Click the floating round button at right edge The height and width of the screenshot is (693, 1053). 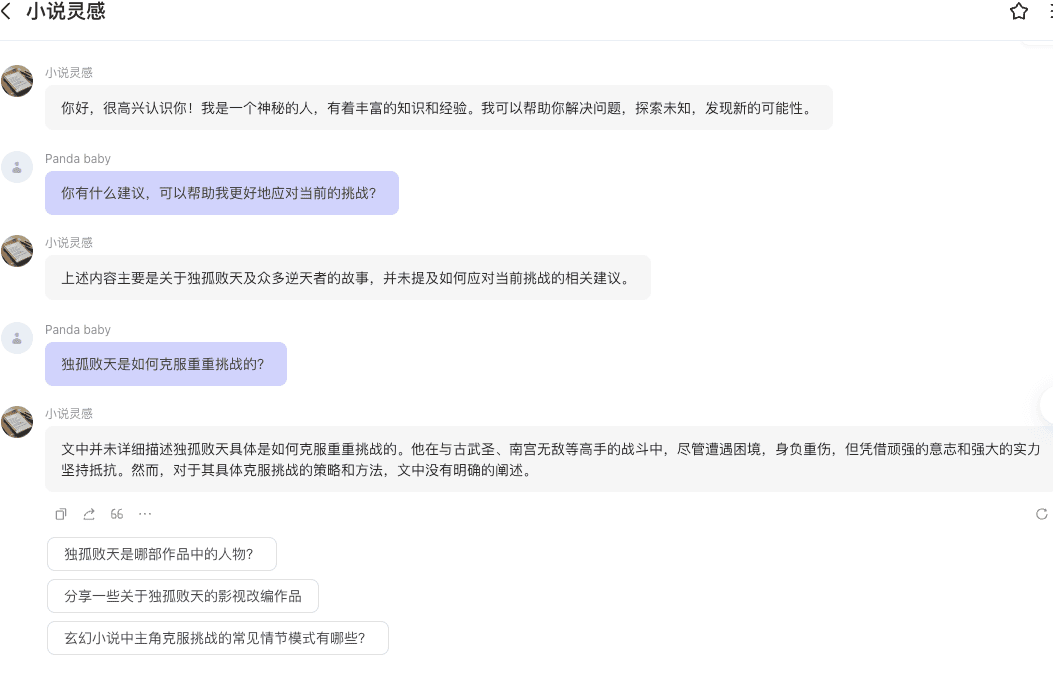[1047, 405]
